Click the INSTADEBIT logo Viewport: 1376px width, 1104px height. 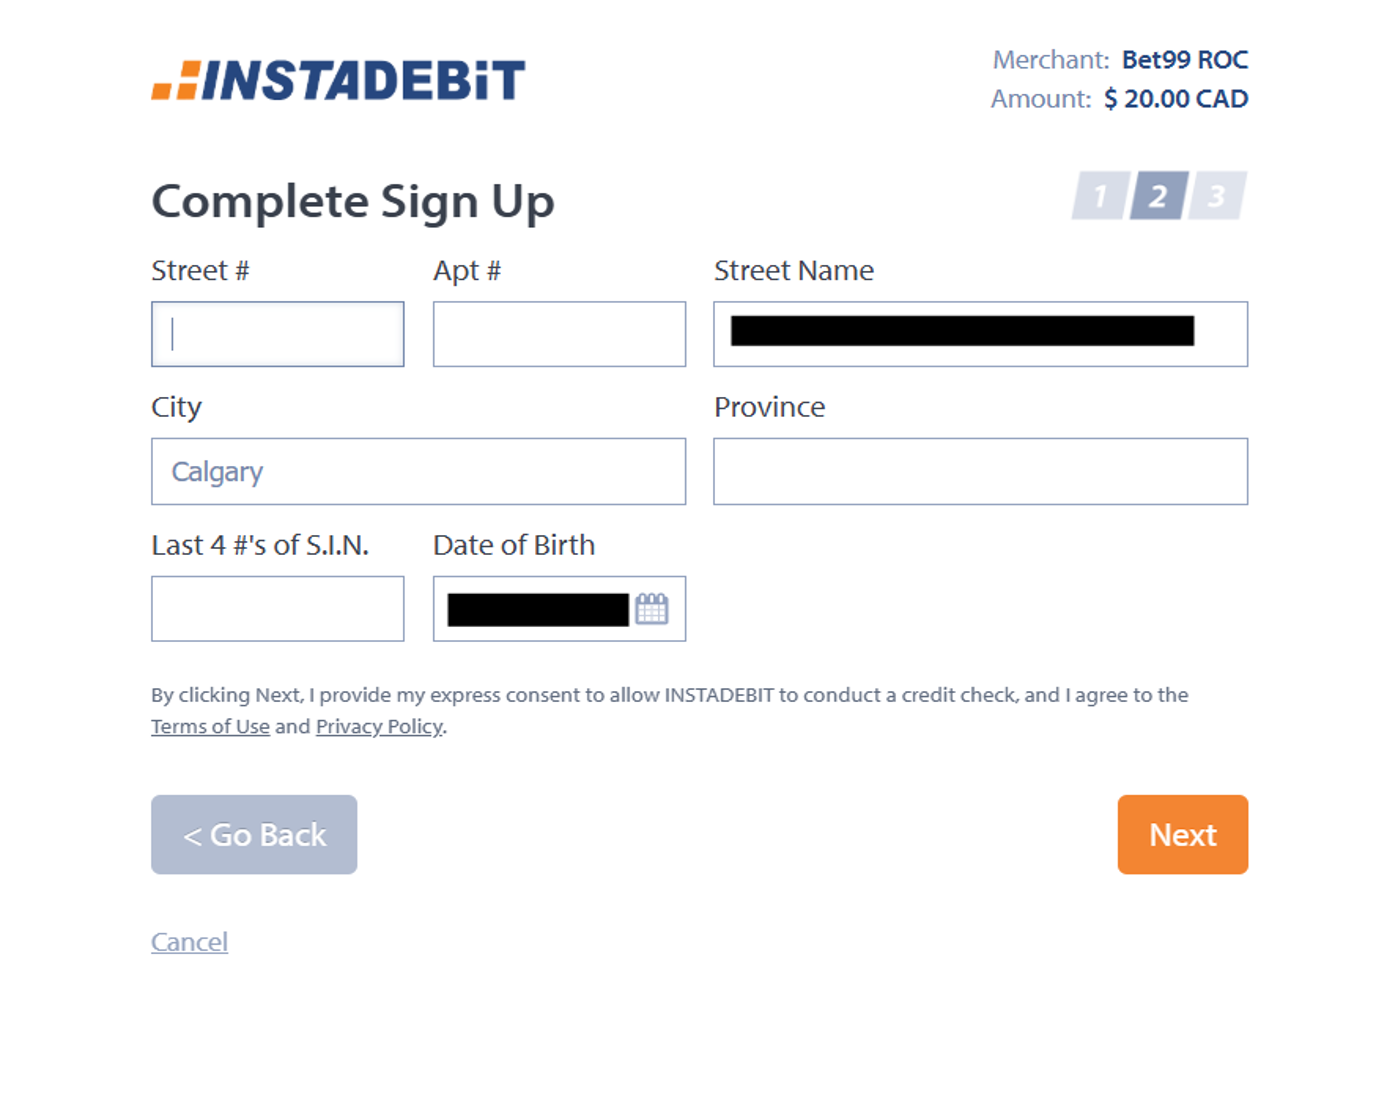(x=338, y=81)
